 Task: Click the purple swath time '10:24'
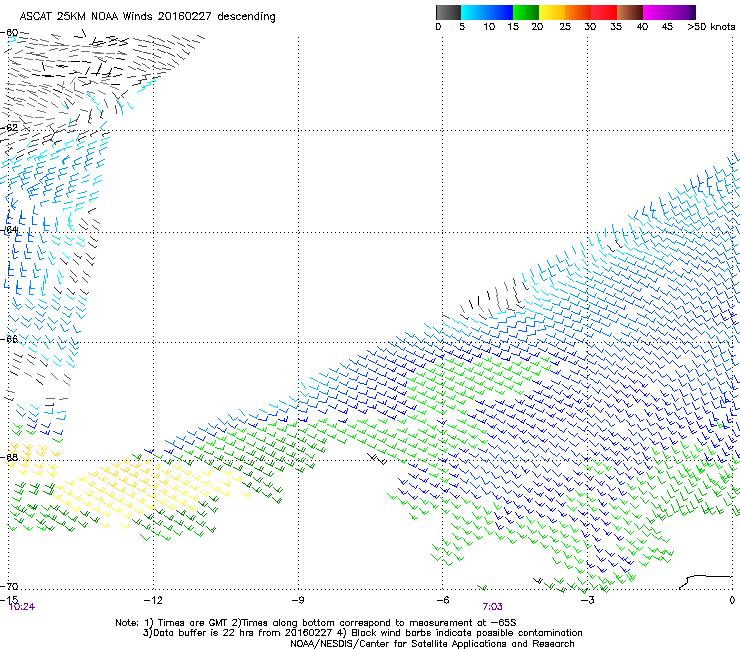22,607
